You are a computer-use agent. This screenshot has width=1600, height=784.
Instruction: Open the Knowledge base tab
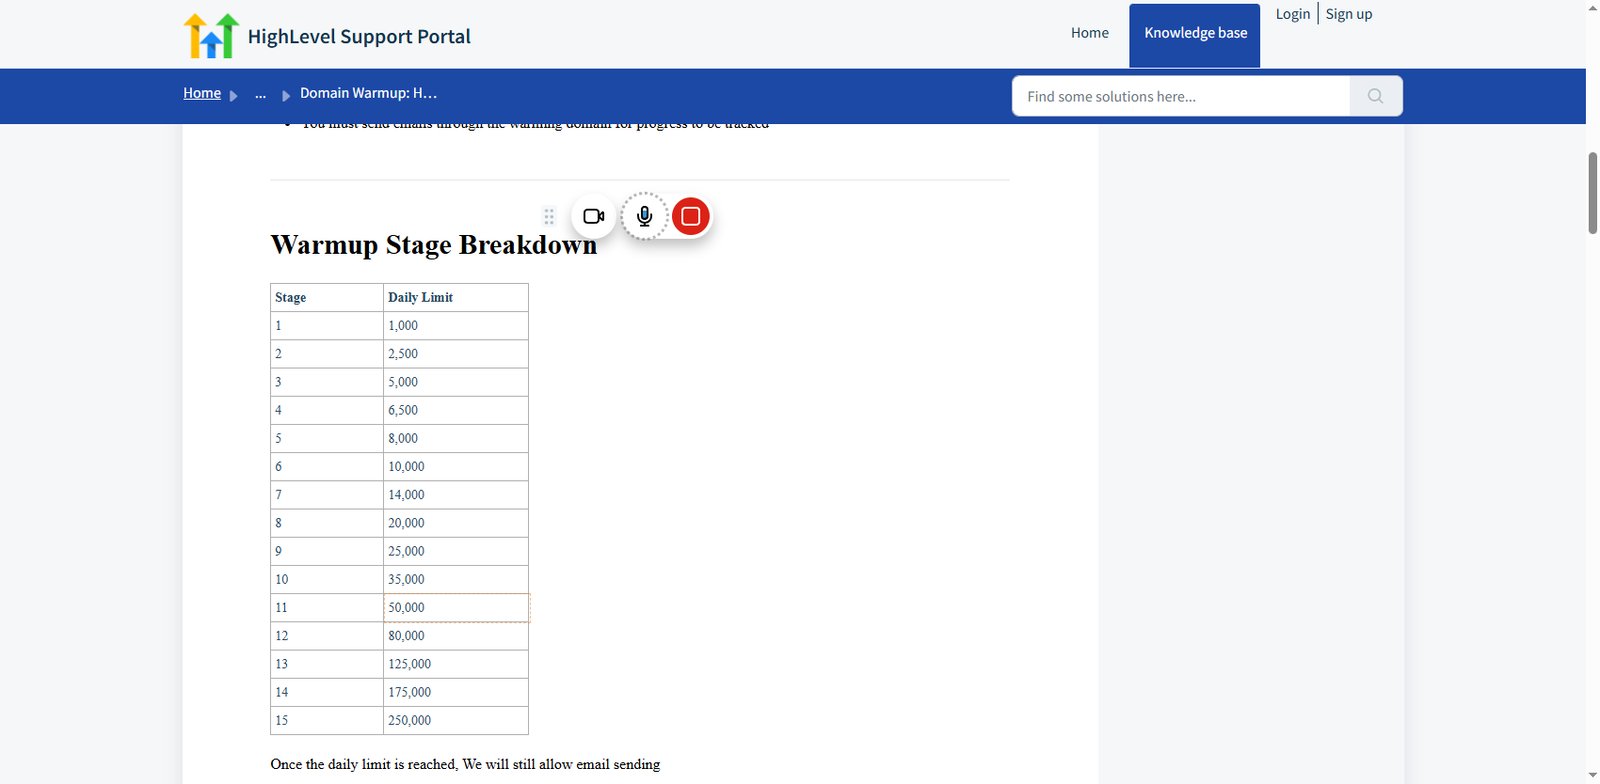tap(1195, 36)
